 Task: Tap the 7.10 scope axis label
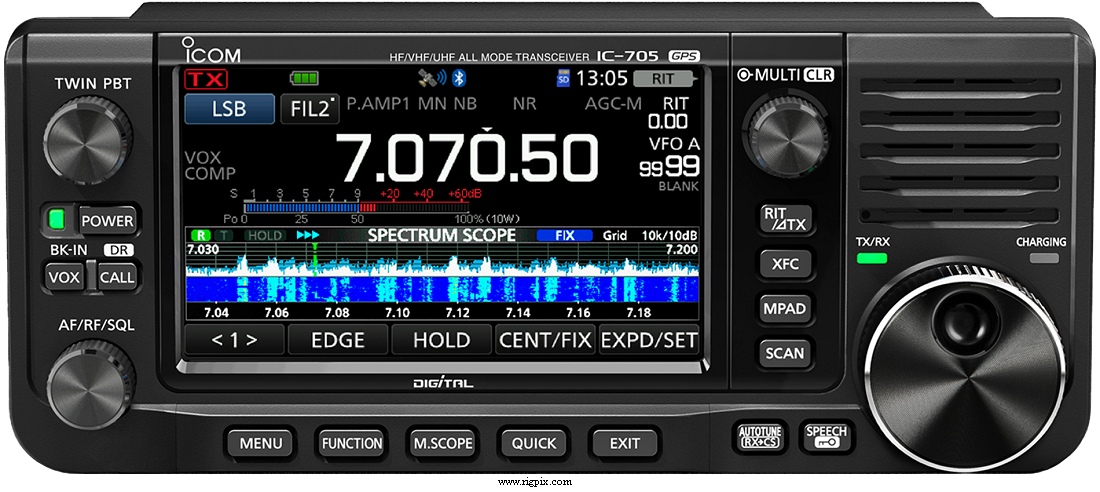(398, 312)
